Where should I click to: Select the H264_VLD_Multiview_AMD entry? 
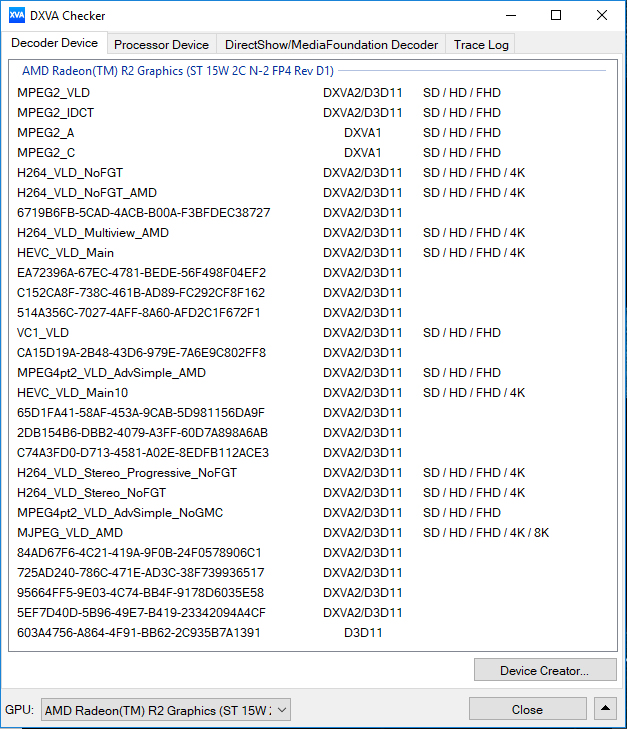(93, 233)
